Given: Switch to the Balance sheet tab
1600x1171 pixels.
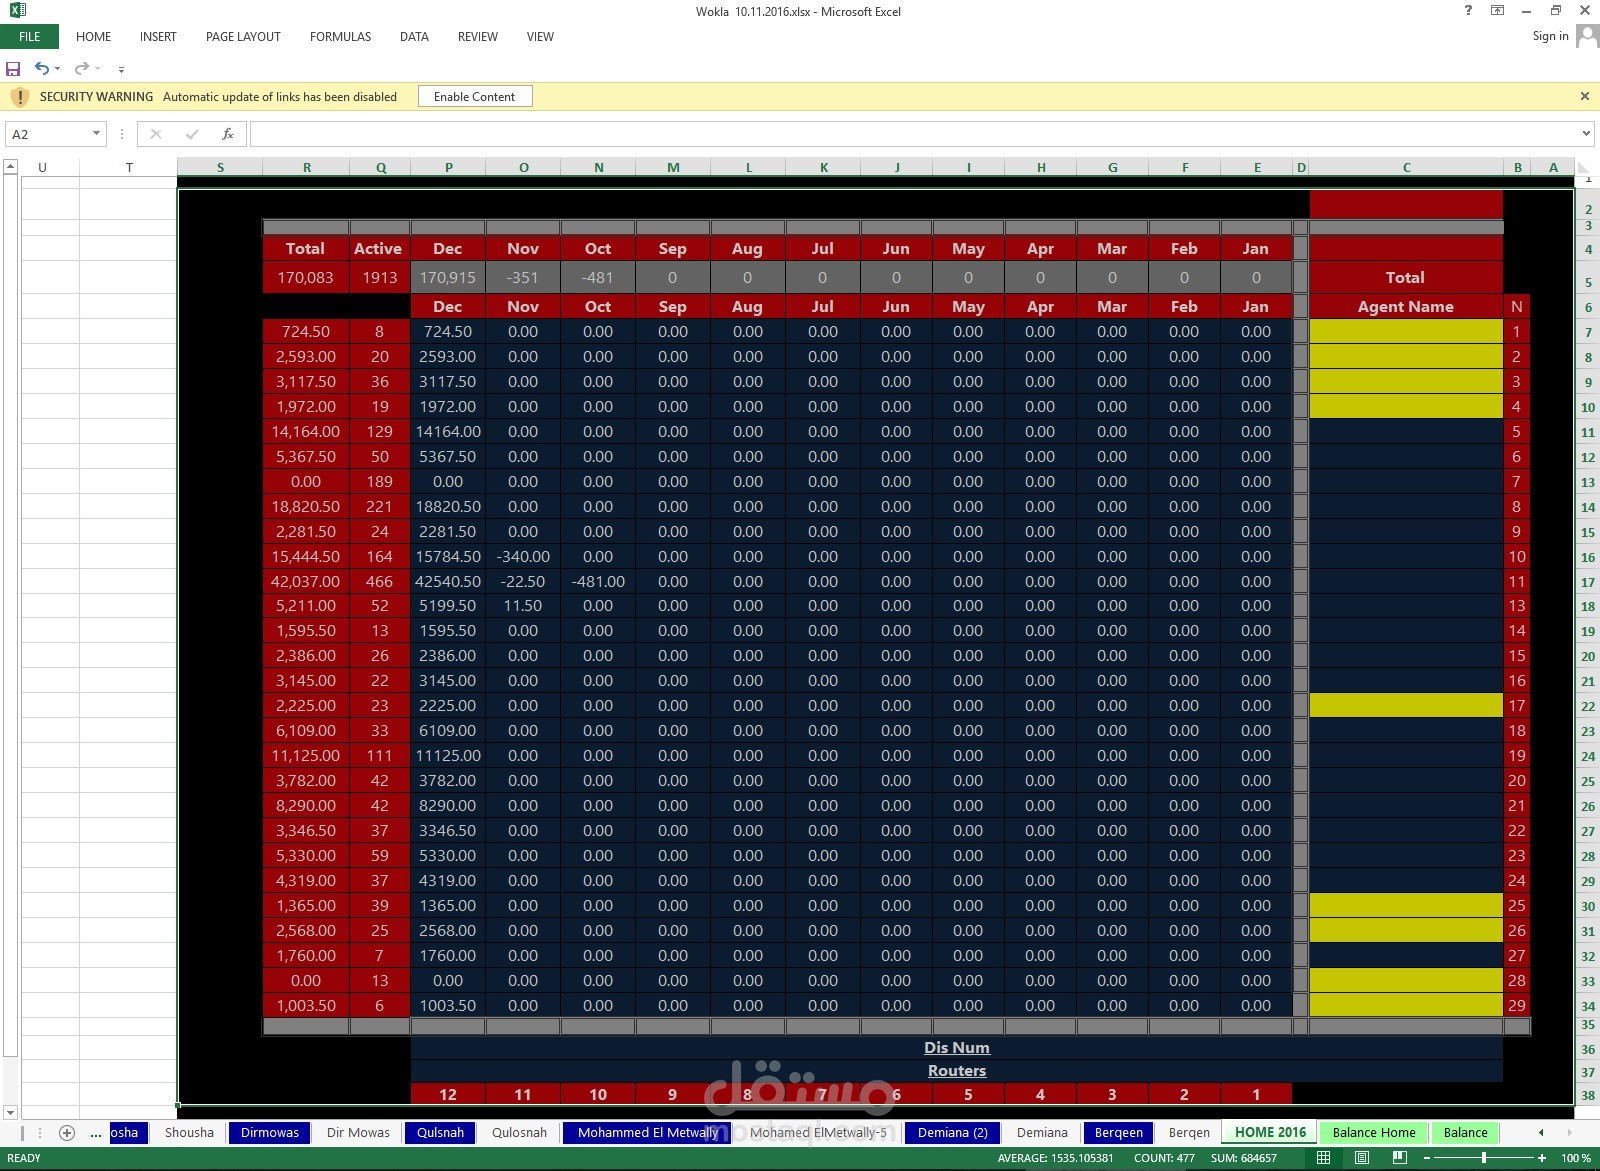Looking at the screenshot, I should pyautogui.click(x=1466, y=1133).
